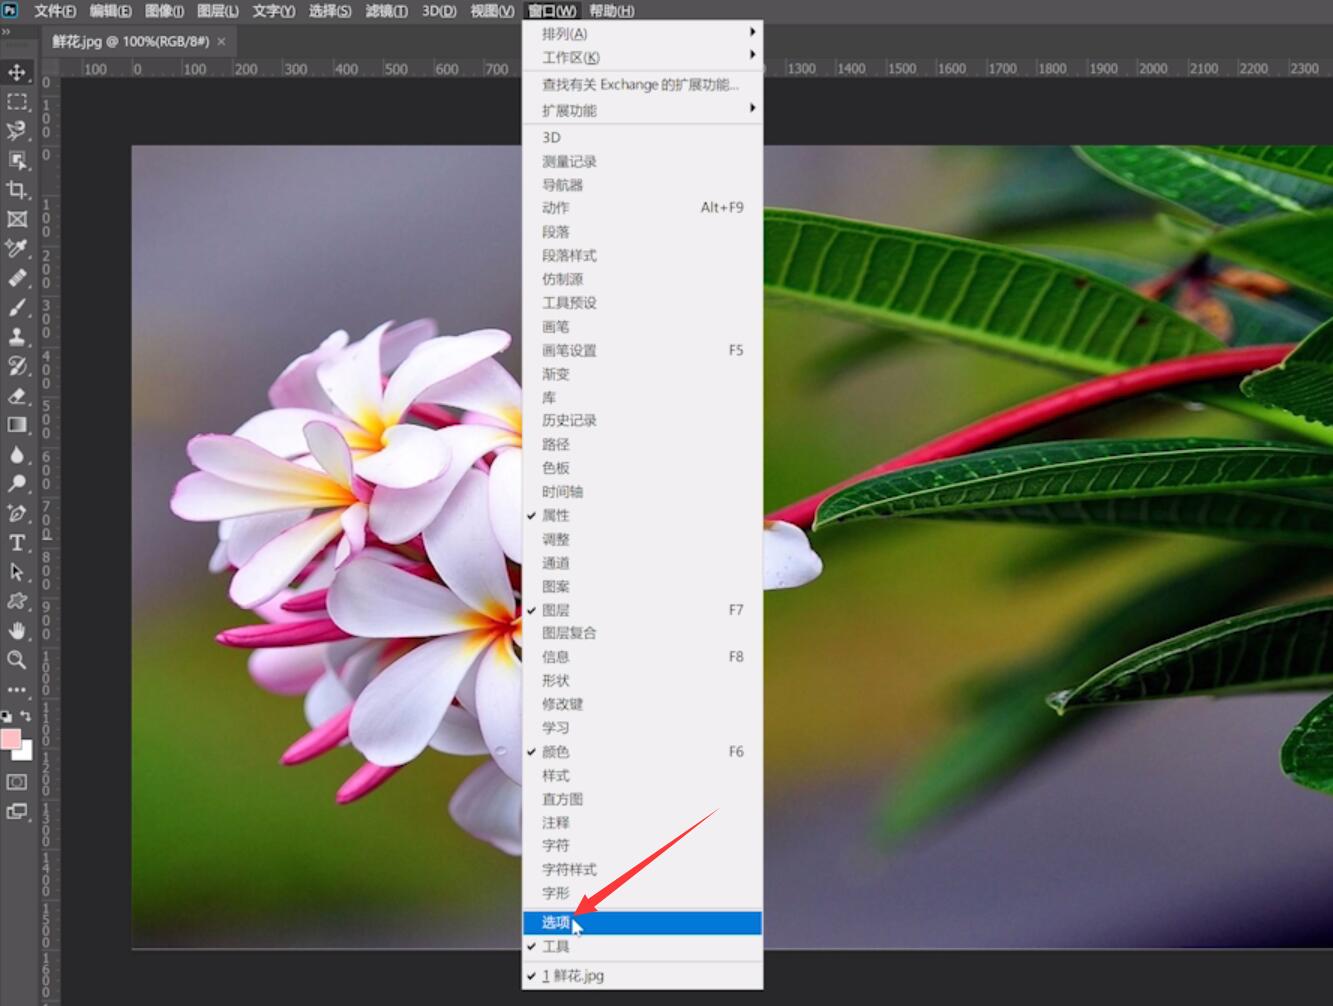
Task: Select the Frame tool
Action: pyautogui.click(x=17, y=219)
